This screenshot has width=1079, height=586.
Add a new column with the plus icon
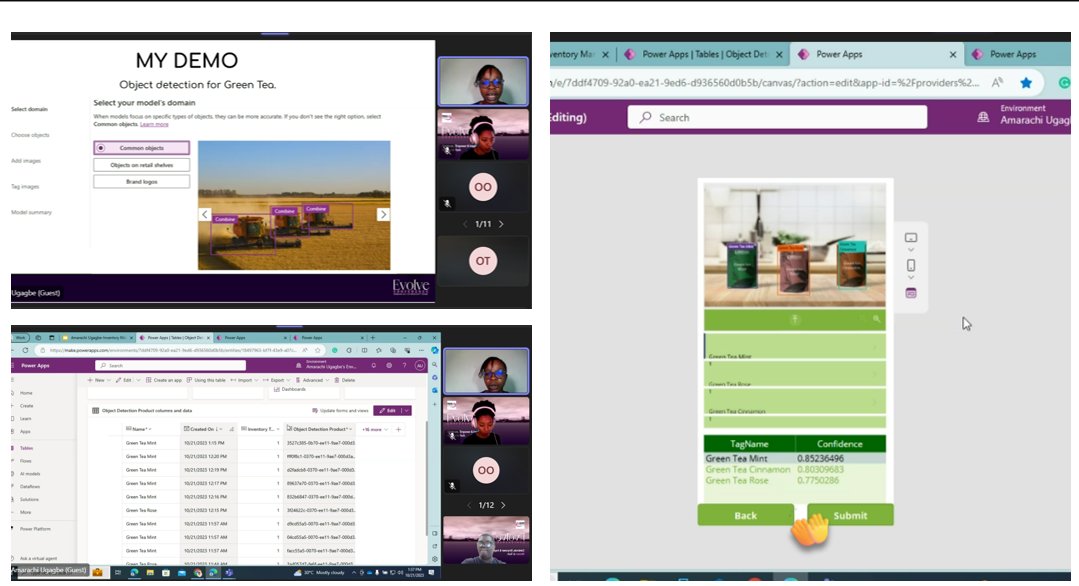(x=398, y=429)
